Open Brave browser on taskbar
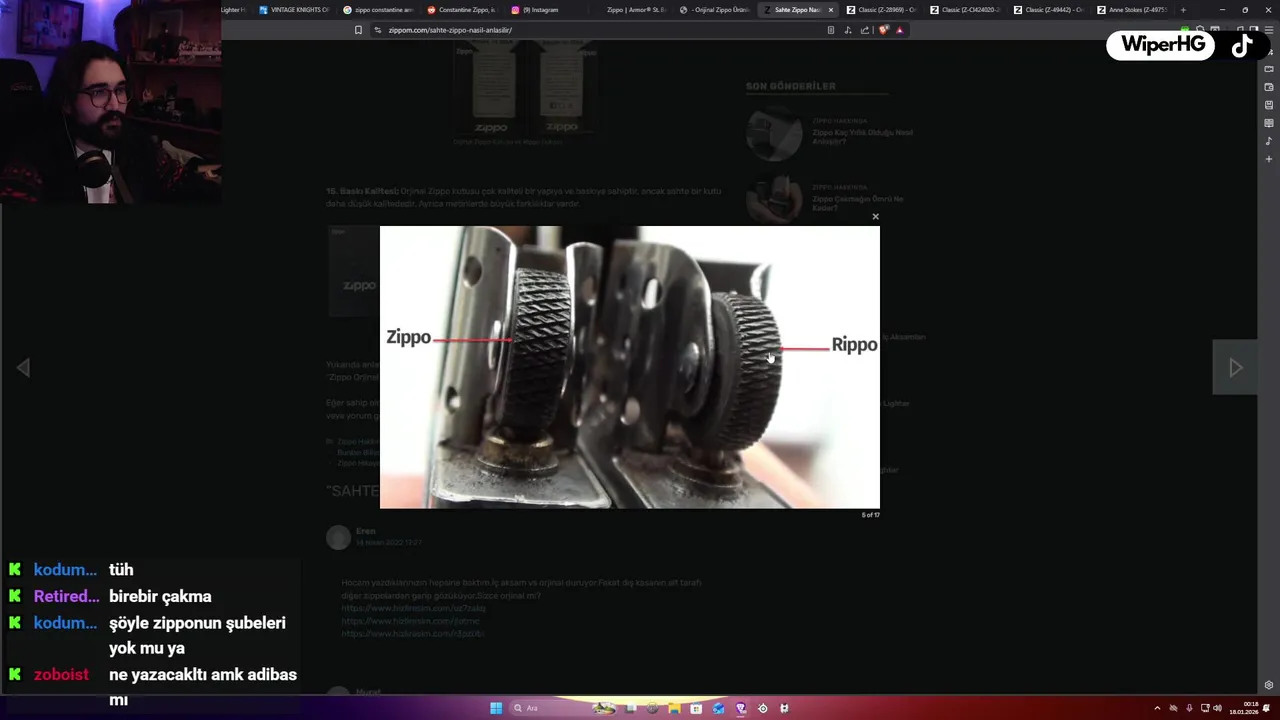Screen dimensions: 1280x720 tap(741, 708)
